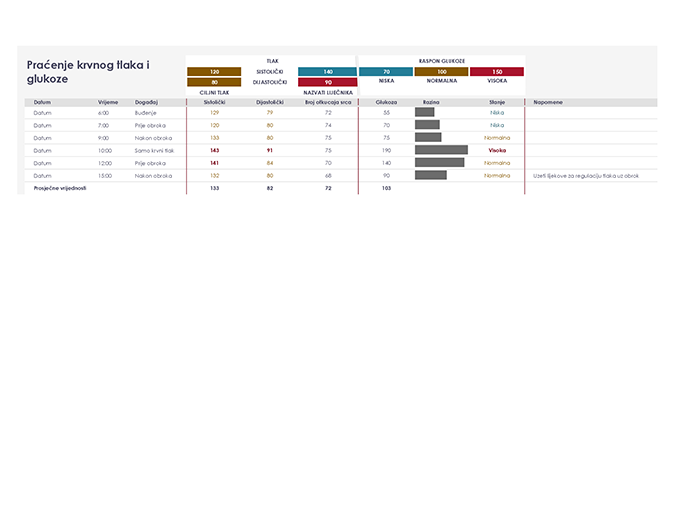Select heart rate value 74

[x=328, y=125]
